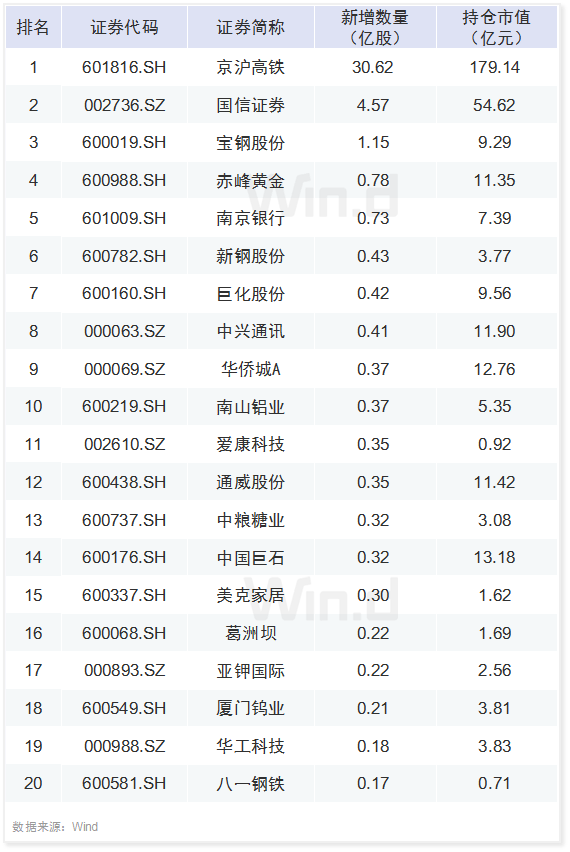Click market value 3.77
This screenshot has height=852, width=570.
(x=494, y=256)
